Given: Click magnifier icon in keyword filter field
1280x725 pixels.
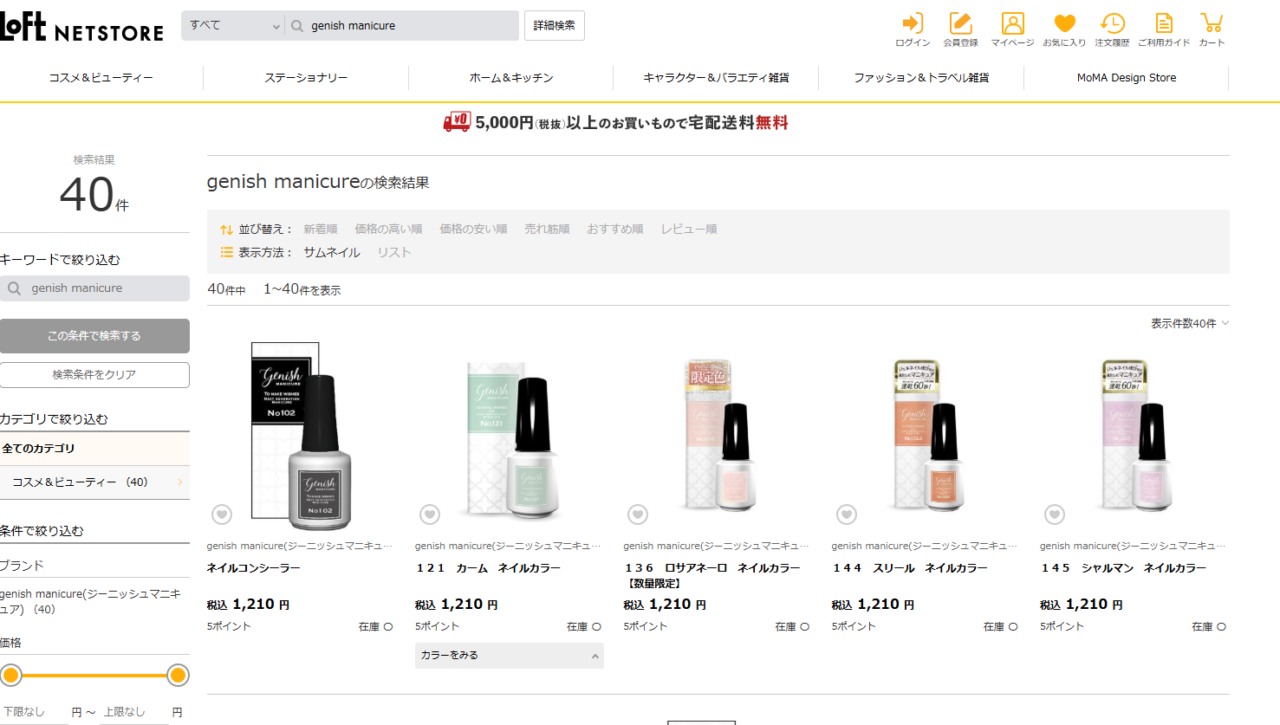Looking at the screenshot, I should [x=15, y=288].
